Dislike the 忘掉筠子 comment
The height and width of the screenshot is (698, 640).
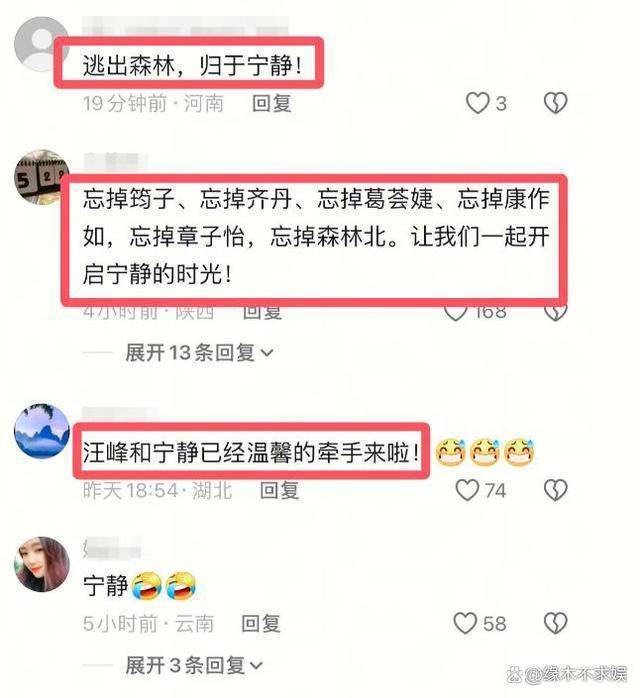pyautogui.click(x=555, y=313)
